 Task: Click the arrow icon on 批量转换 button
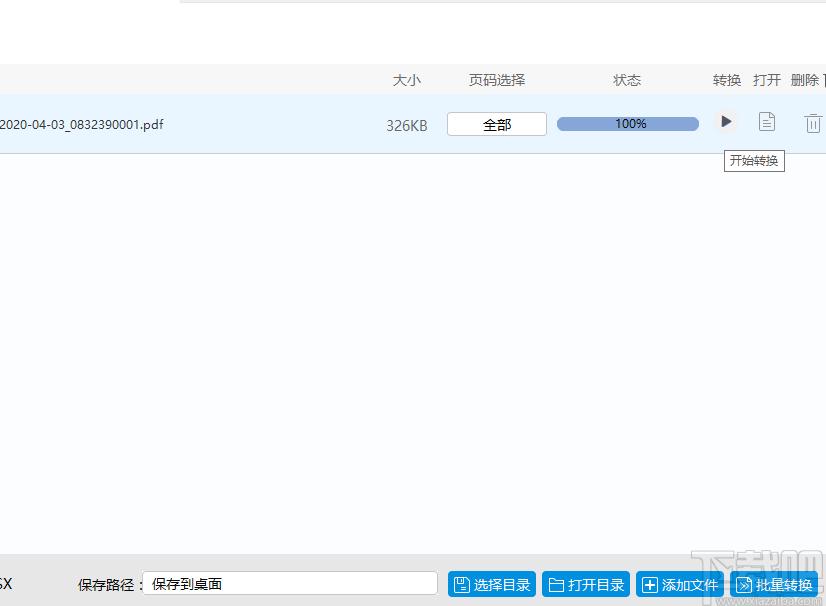point(744,585)
